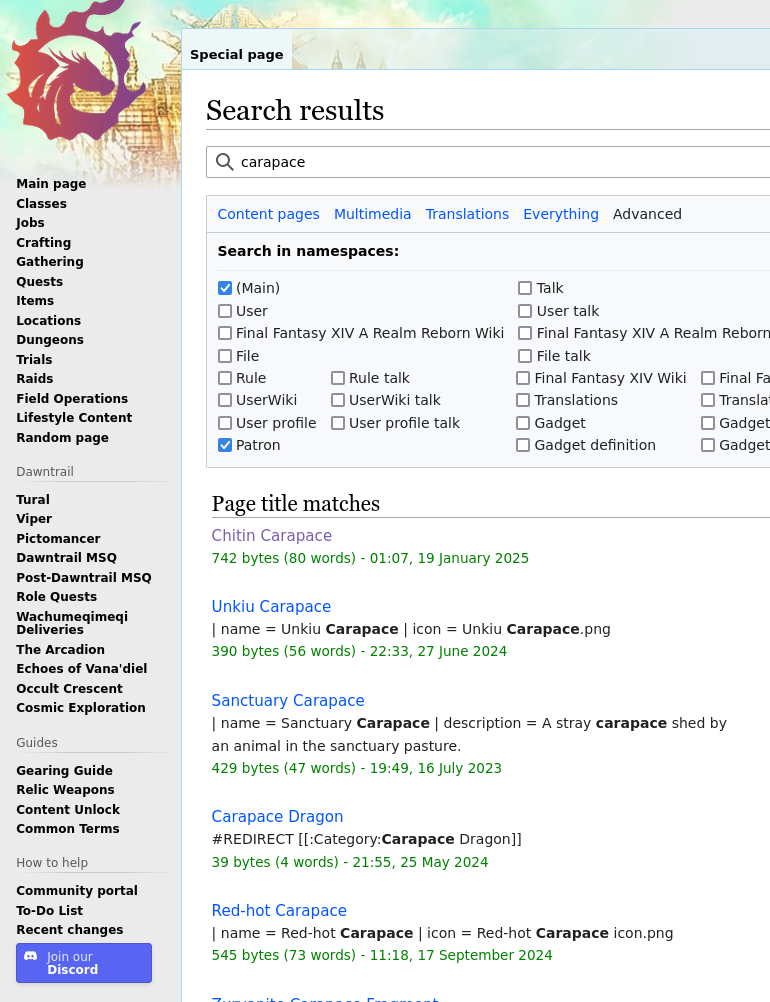Open Trials in the sidebar

coord(34,360)
